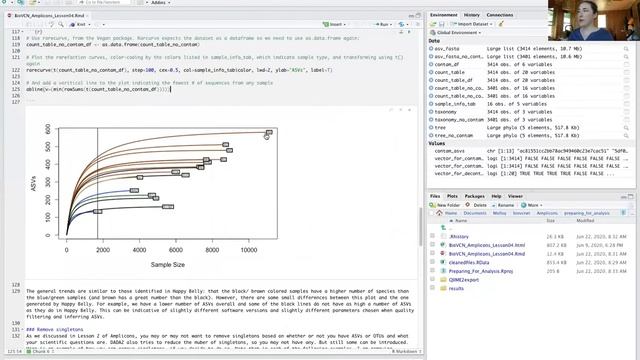Expand the sample_info_tab data frame

pyautogui.click(x=431, y=104)
